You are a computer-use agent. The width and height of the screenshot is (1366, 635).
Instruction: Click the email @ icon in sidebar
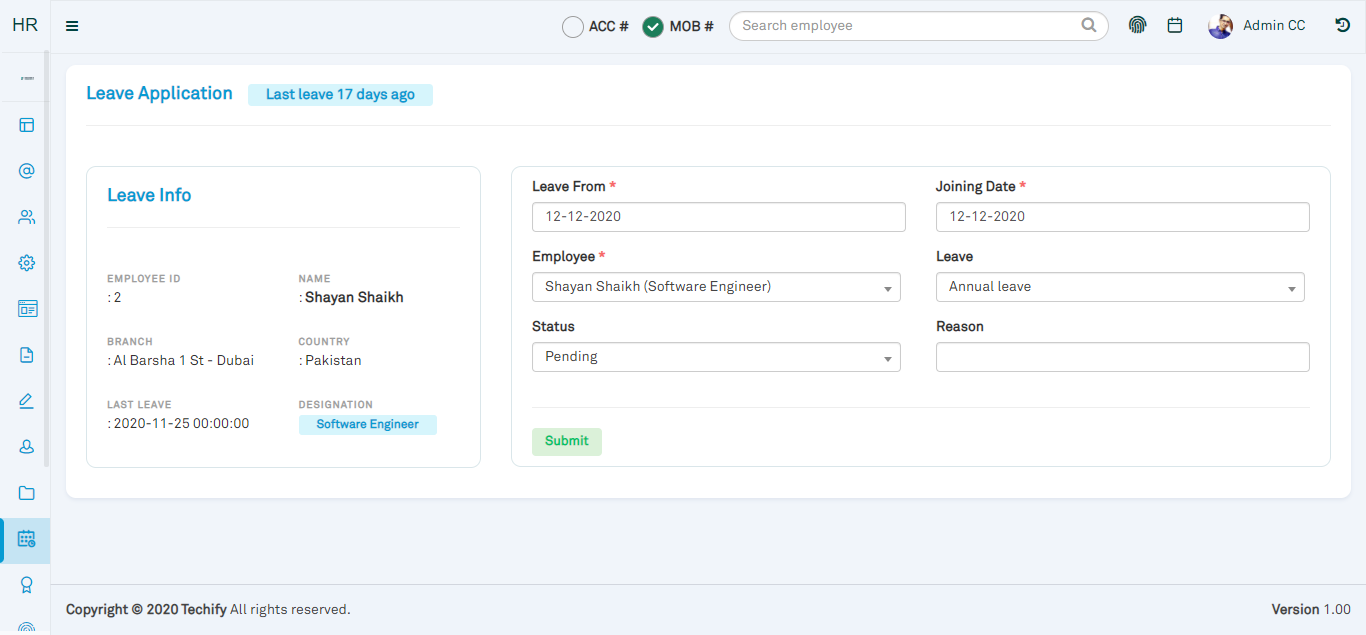click(27, 171)
